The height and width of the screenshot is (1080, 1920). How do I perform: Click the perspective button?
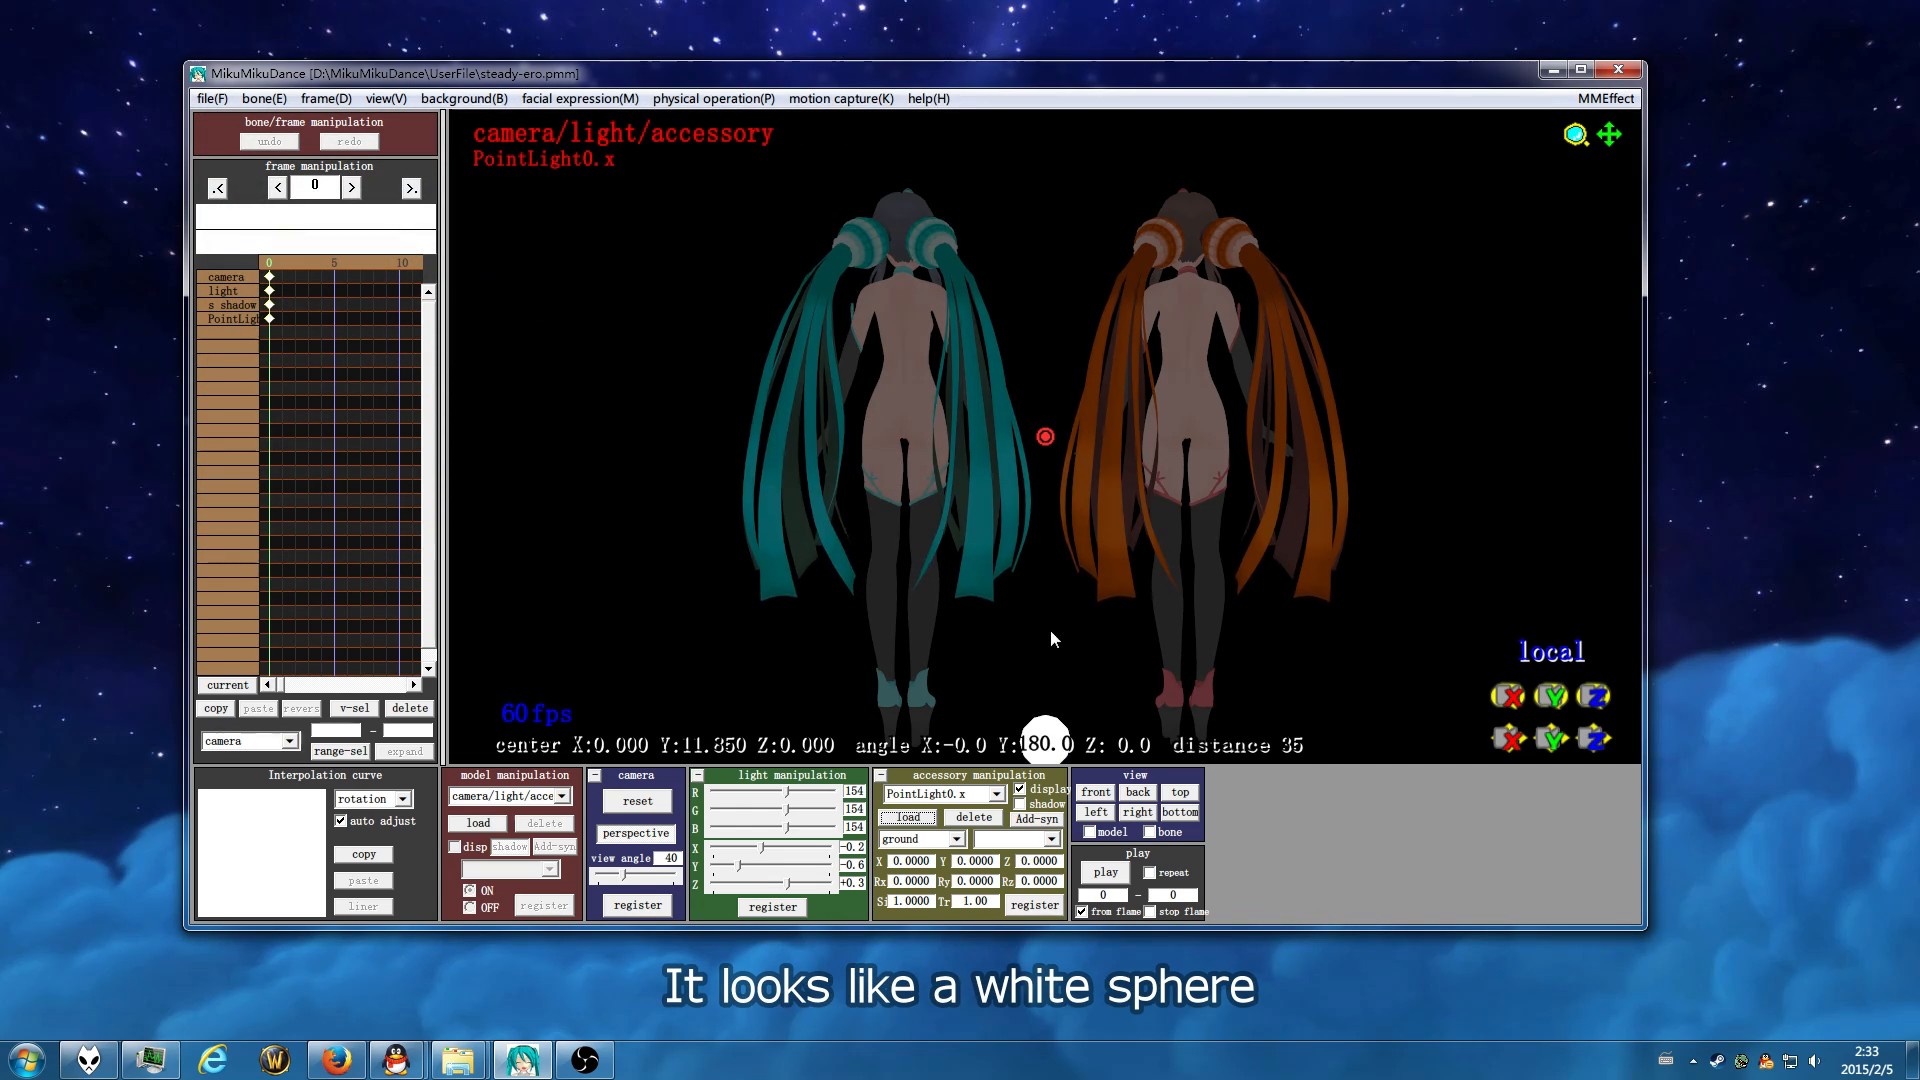(x=636, y=833)
